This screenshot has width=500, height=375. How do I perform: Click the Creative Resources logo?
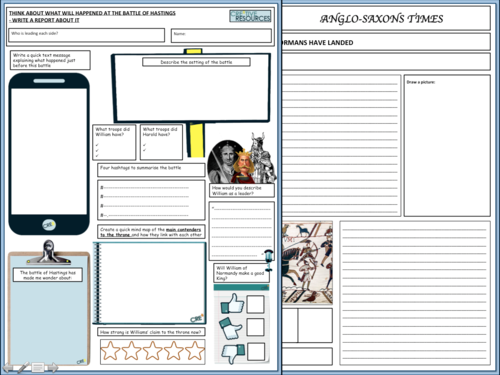pos(250,16)
